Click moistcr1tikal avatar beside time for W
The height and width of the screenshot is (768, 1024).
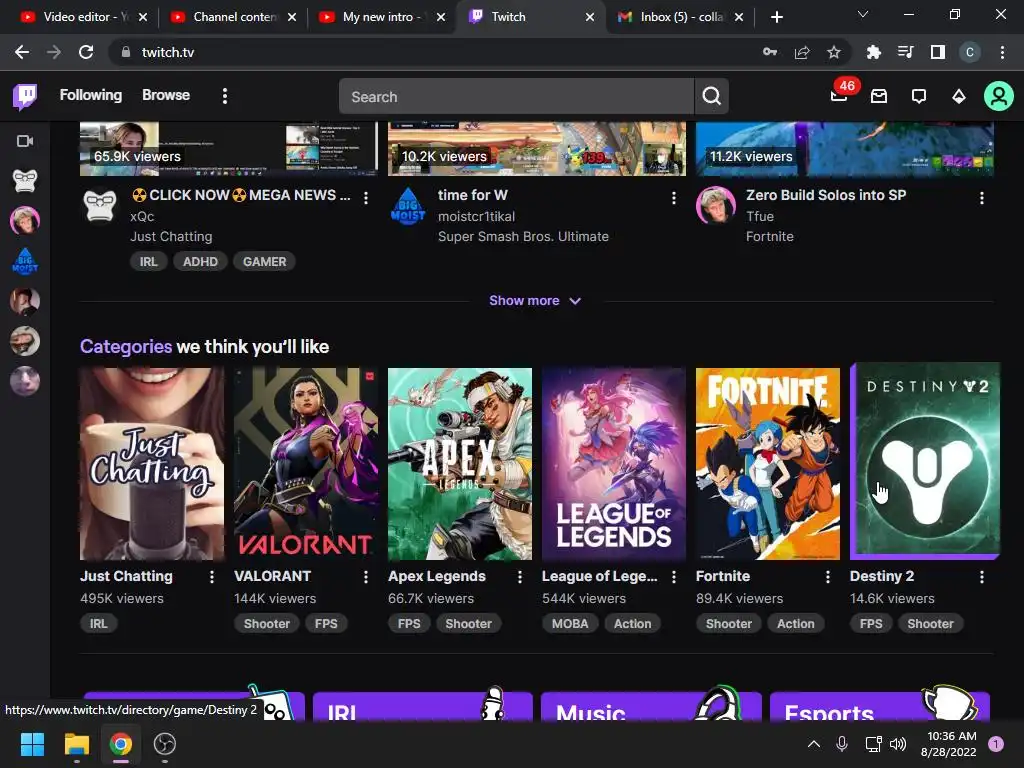[x=408, y=205]
